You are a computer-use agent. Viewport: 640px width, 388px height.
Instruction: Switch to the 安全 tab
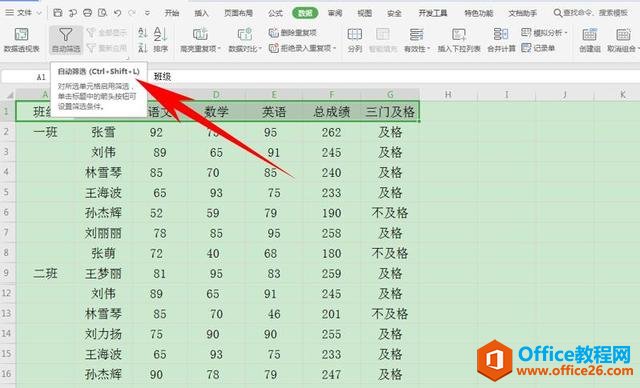[394, 13]
